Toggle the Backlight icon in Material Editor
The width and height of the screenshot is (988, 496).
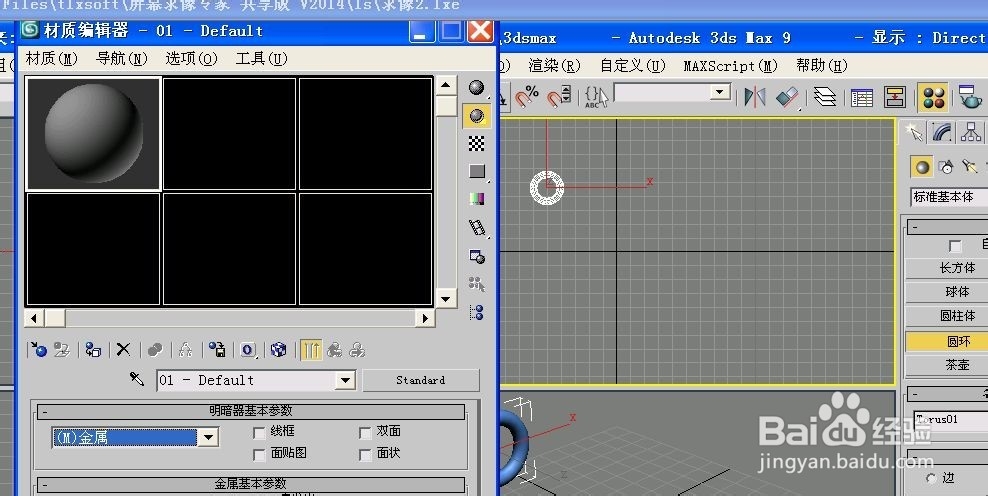click(x=477, y=116)
